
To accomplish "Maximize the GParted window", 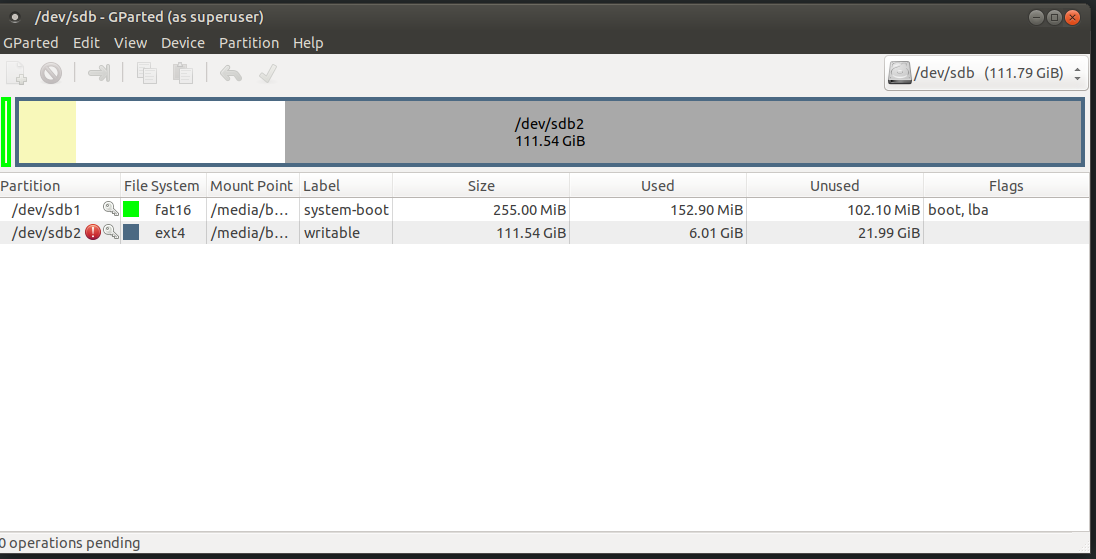I will click(1055, 17).
